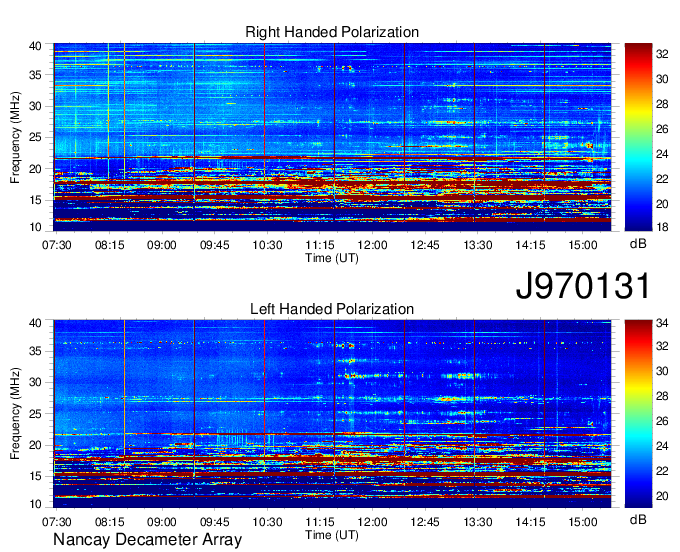Click the 09:45 tick on bottom time axis
Viewport: 680px width, 552px height.
point(214,522)
